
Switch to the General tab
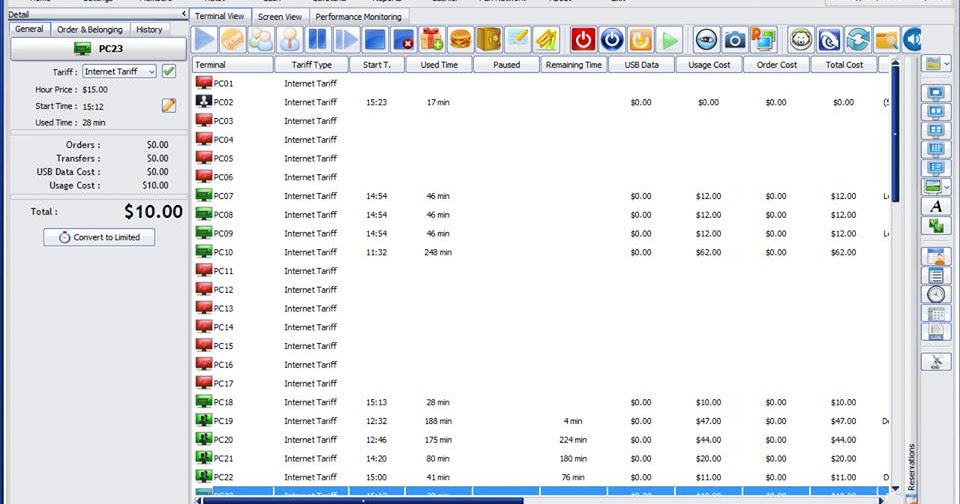29,29
